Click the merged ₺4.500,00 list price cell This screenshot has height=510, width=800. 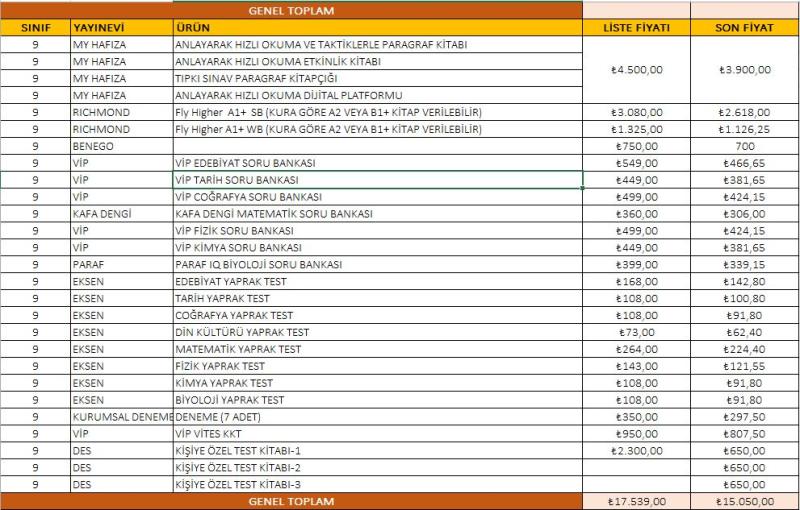tap(636, 70)
